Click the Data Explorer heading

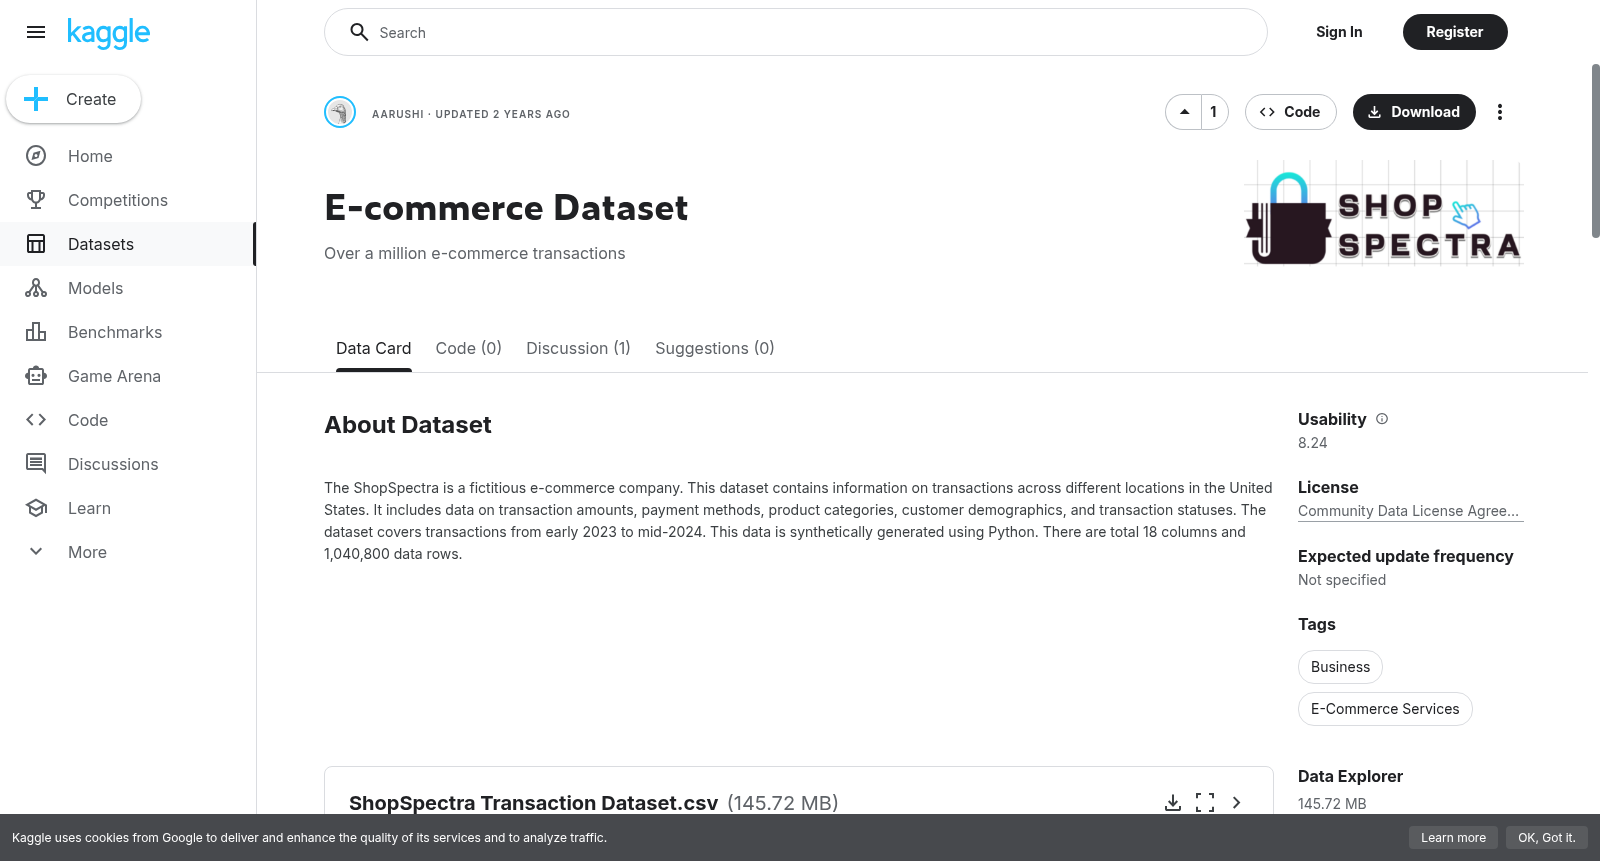click(1350, 776)
